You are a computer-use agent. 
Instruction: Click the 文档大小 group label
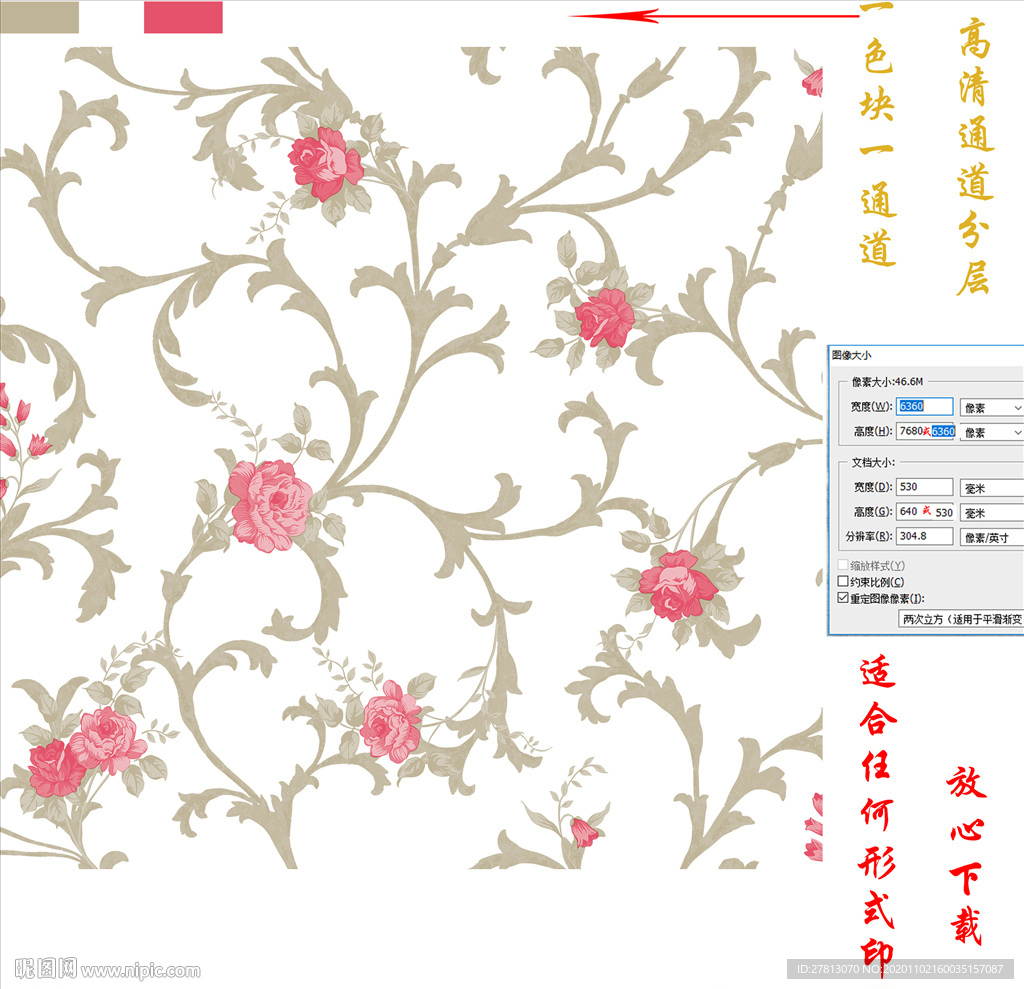pyautogui.click(x=873, y=462)
